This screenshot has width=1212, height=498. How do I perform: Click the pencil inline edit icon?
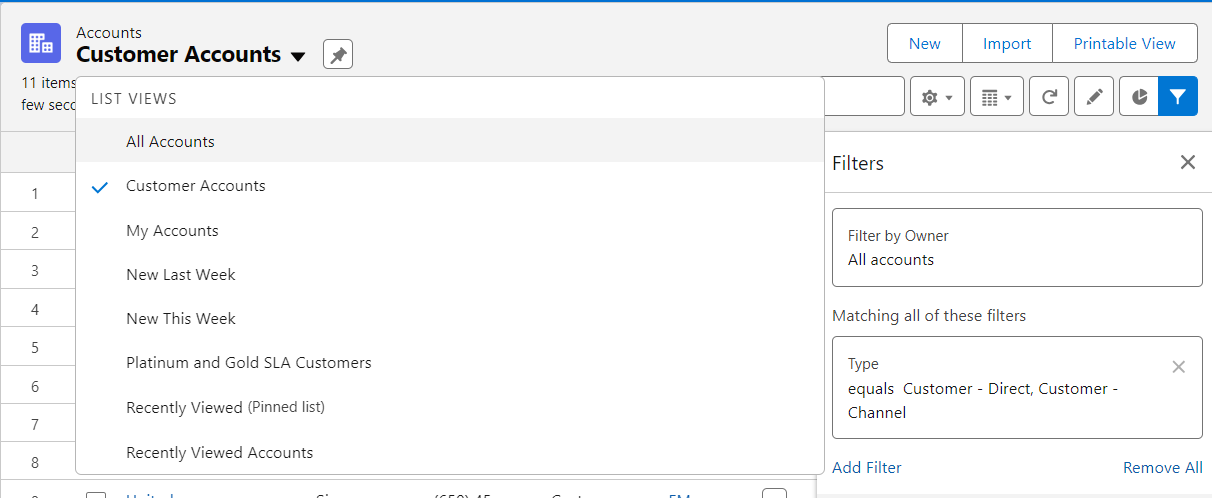(1094, 97)
